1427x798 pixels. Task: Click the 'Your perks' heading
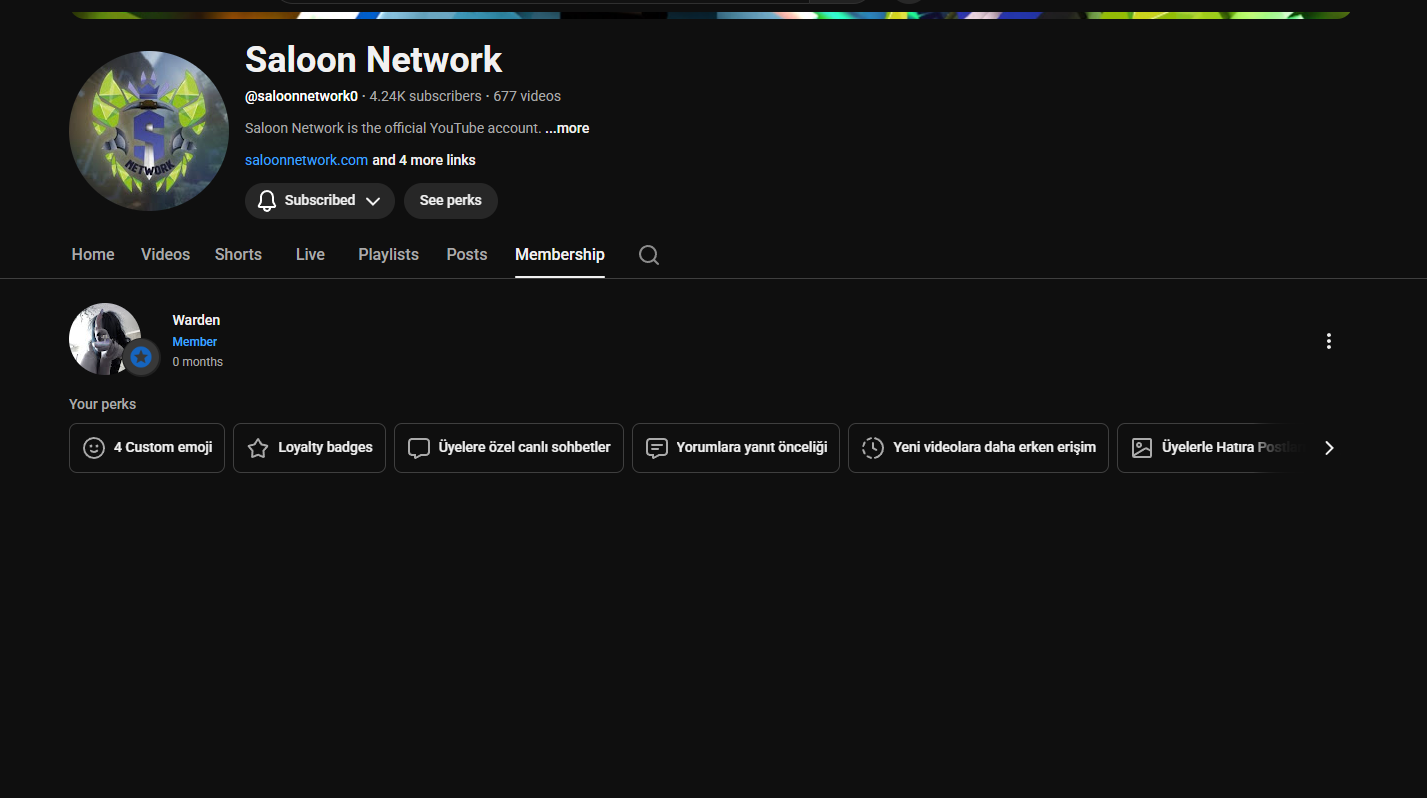[102, 404]
